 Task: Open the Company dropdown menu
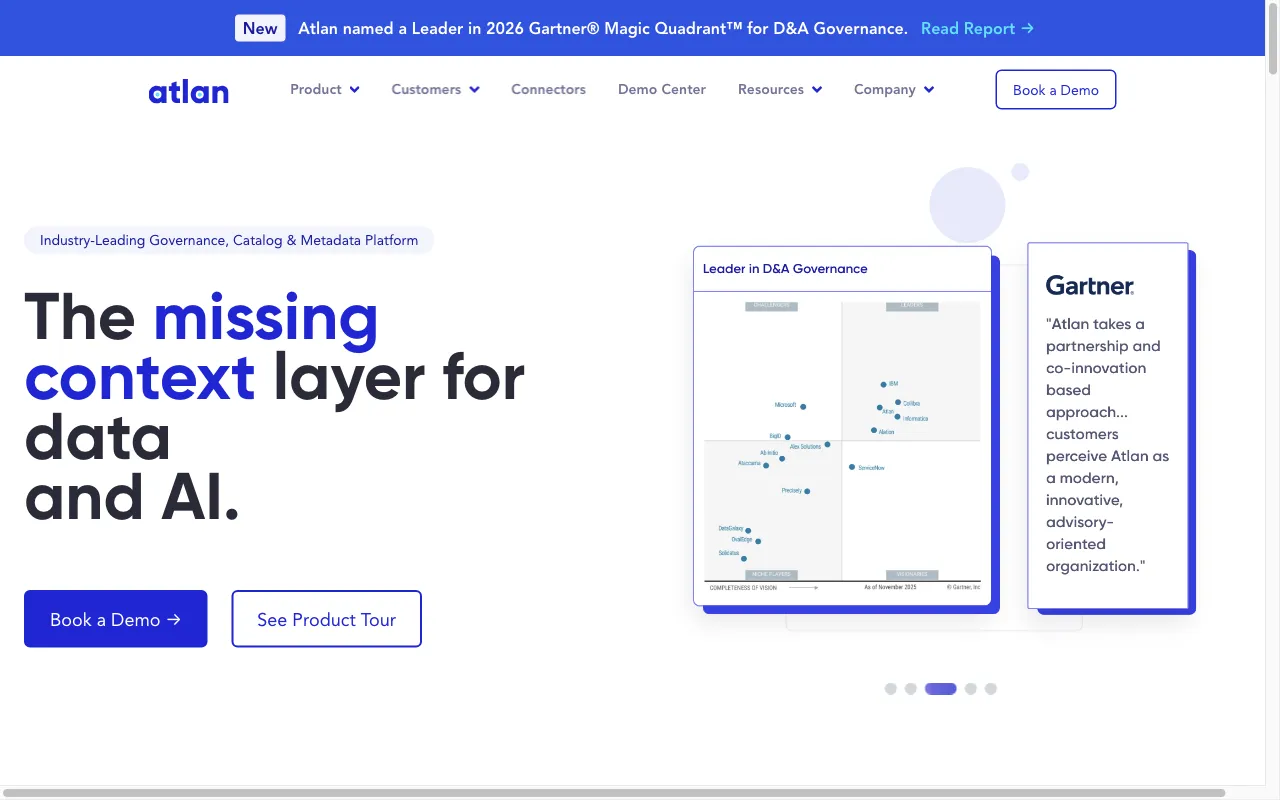tap(894, 89)
